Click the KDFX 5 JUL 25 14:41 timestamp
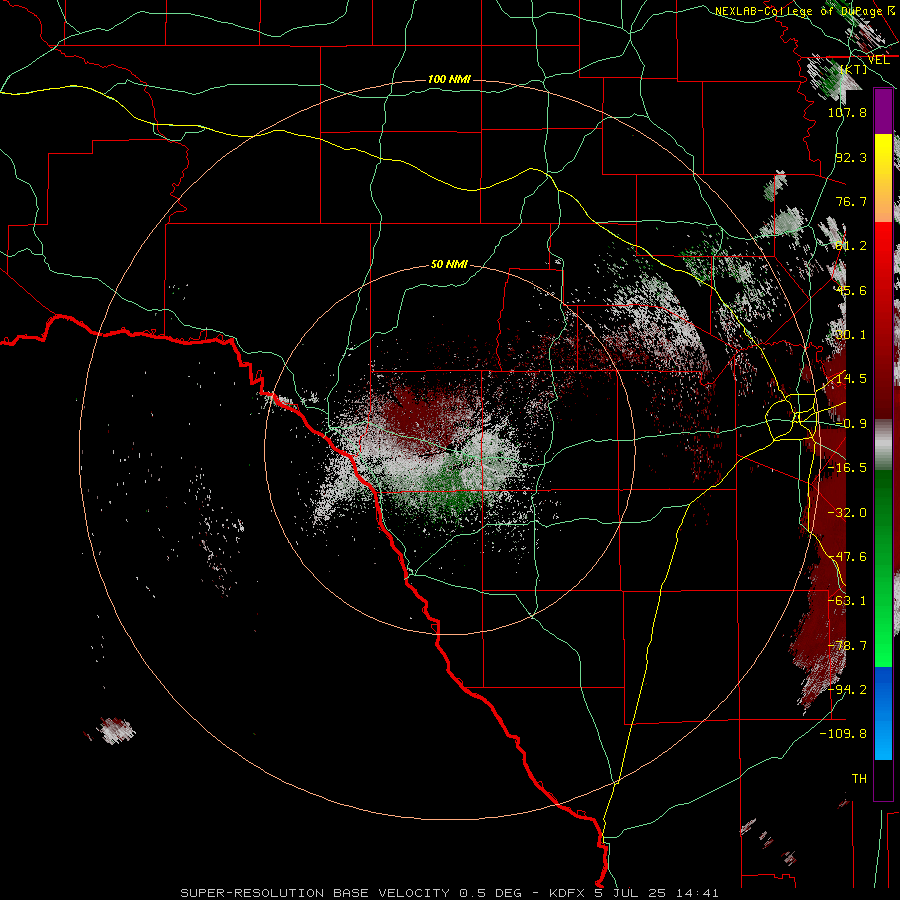900x900 pixels. [634, 893]
